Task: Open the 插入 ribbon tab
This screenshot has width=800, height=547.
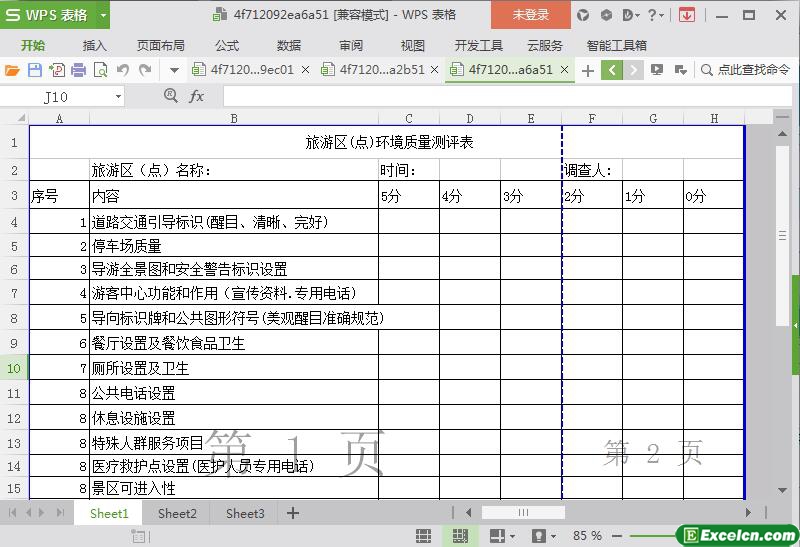Action: pyautogui.click(x=94, y=45)
